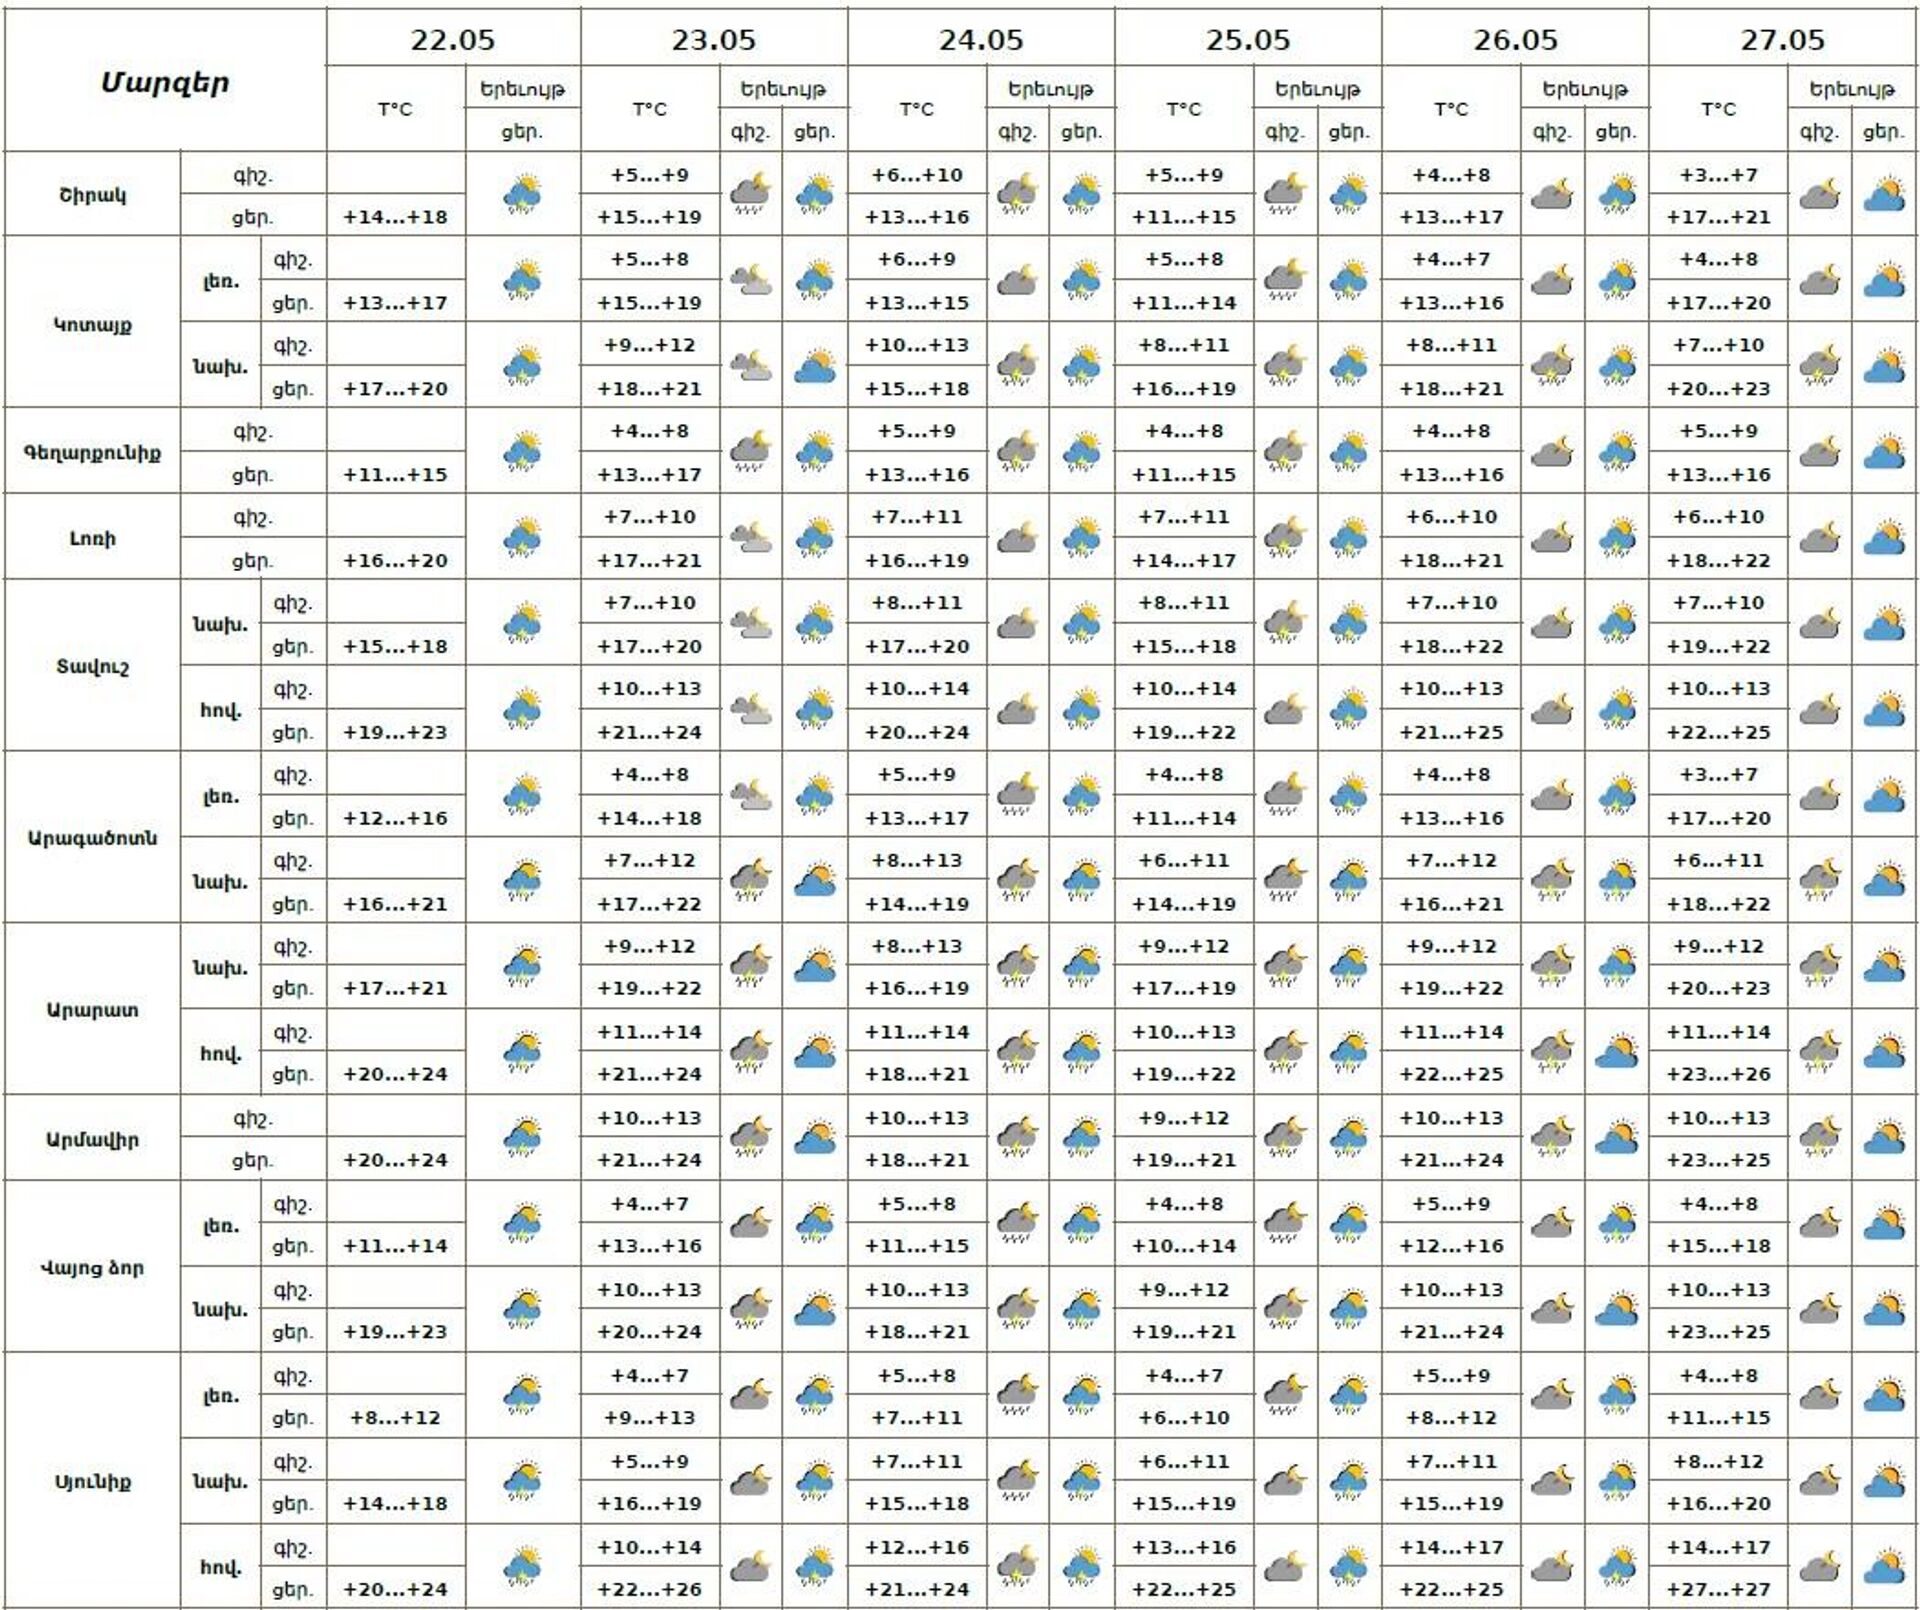
Task: Click the Լոռի region label
Action: [x=92, y=538]
